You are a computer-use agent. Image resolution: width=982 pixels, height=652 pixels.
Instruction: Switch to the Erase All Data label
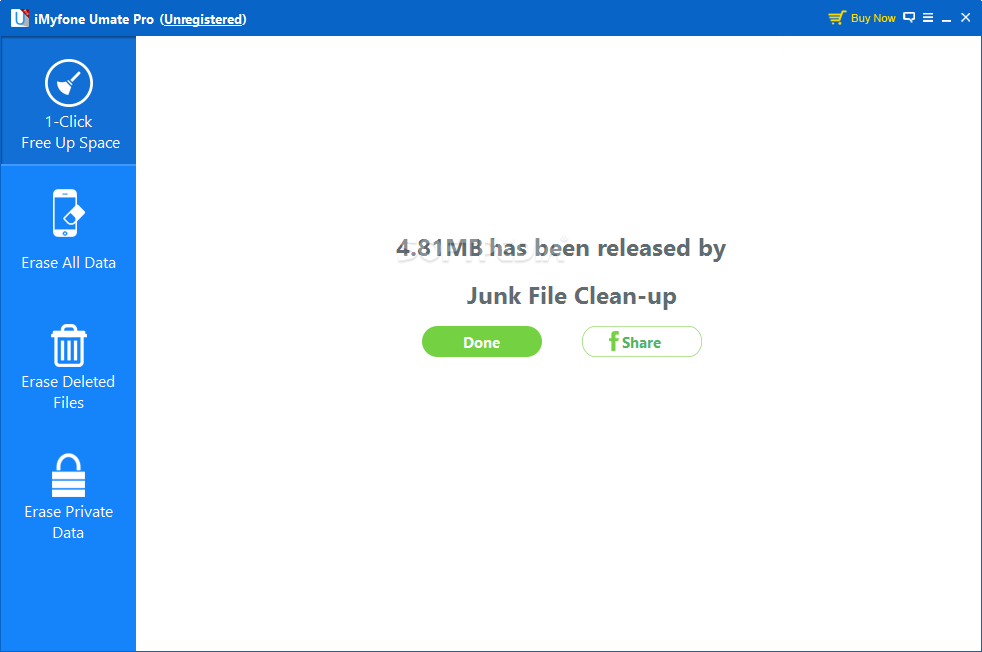[x=68, y=262]
